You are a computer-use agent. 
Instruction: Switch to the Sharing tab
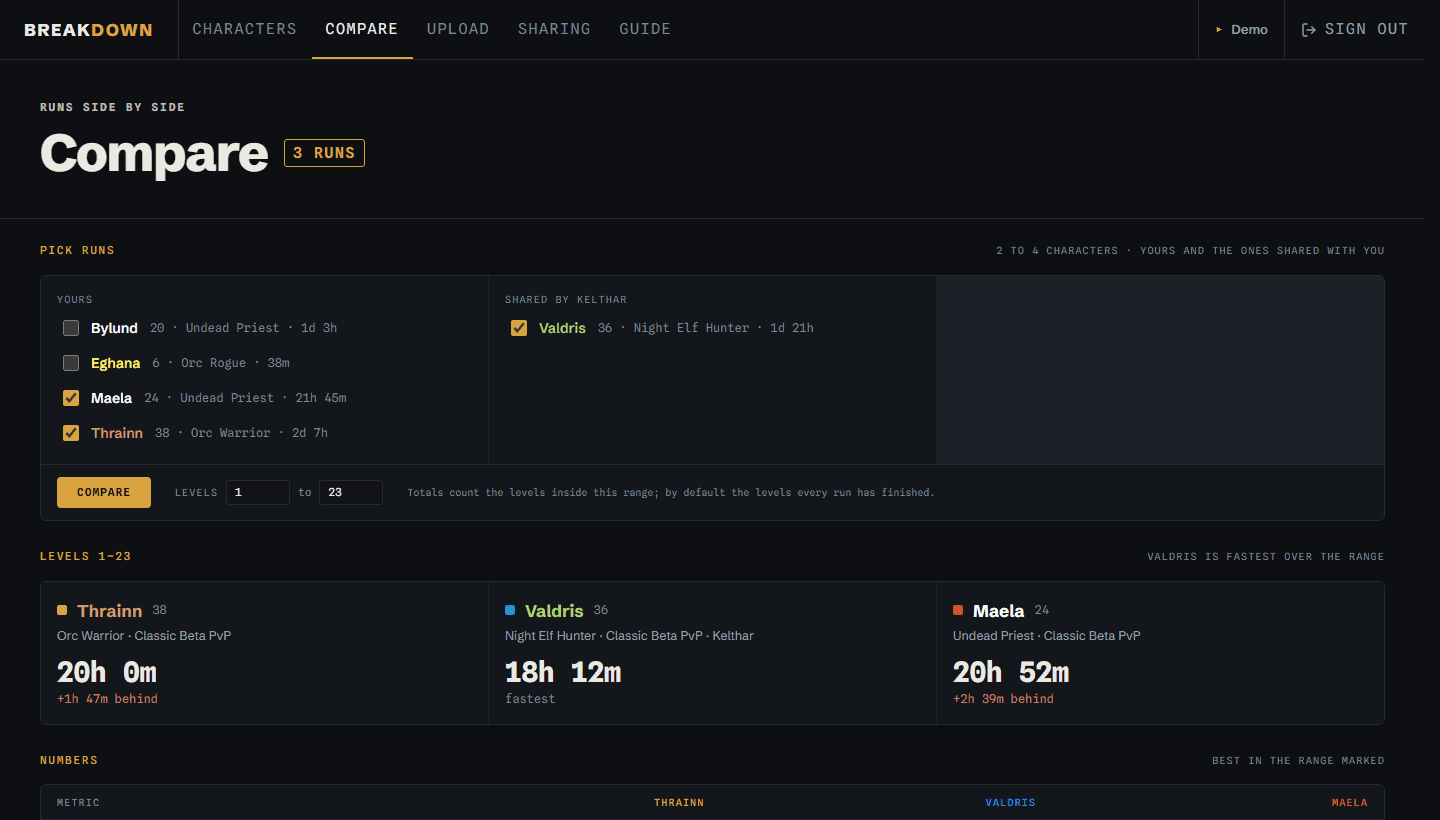pyautogui.click(x=554, y=29)
